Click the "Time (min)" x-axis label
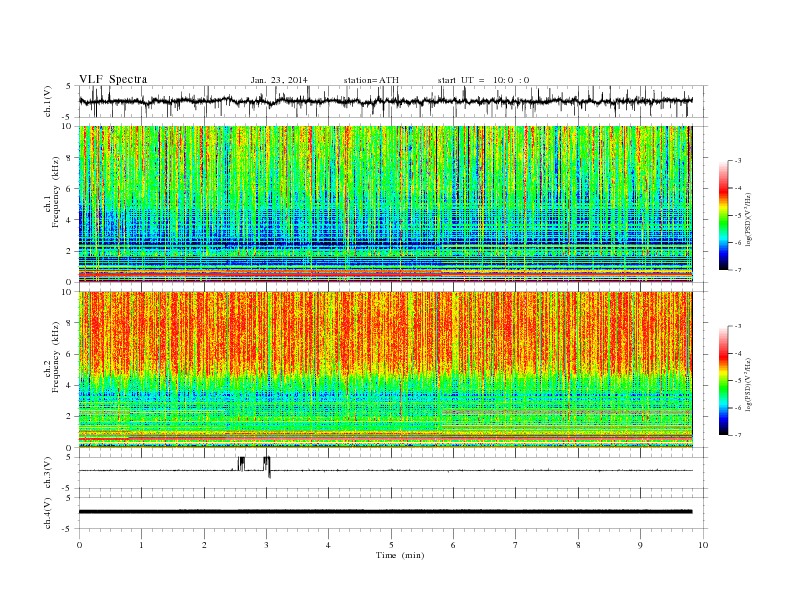Viewport: 792px width, 612px height. [400, 555]
